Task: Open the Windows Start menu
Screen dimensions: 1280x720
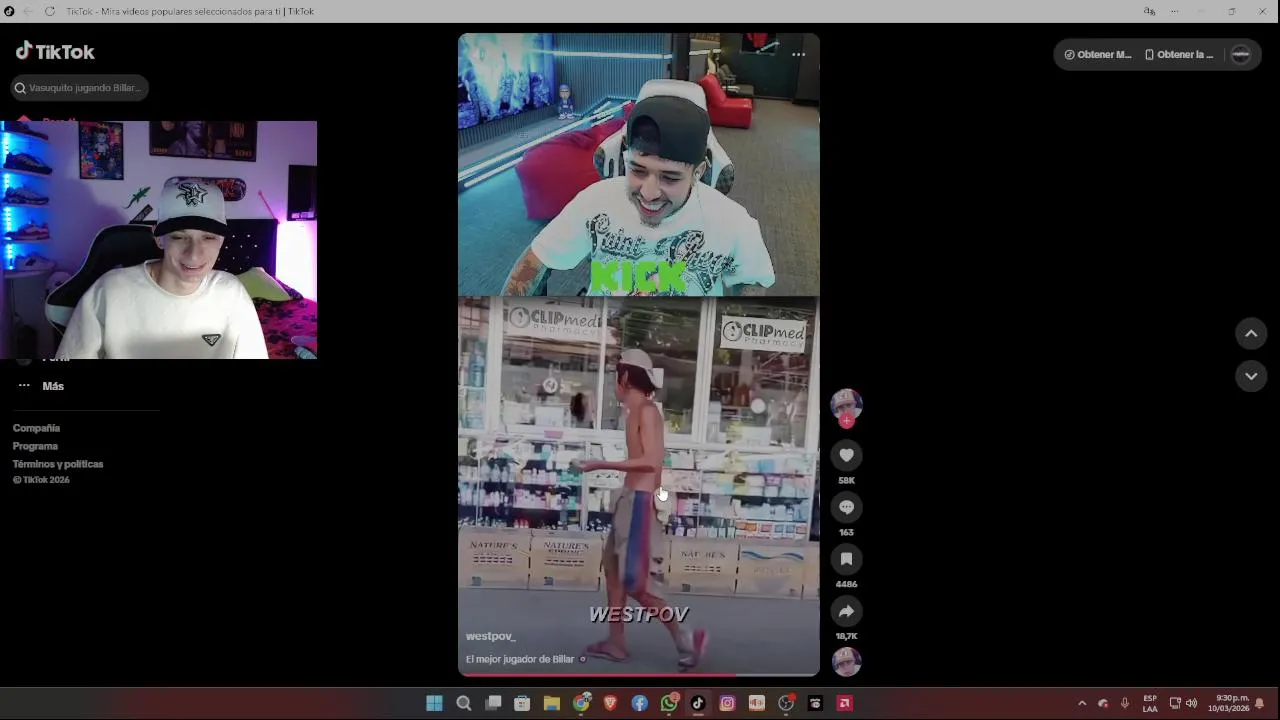Action: click(x=434, y=703)
